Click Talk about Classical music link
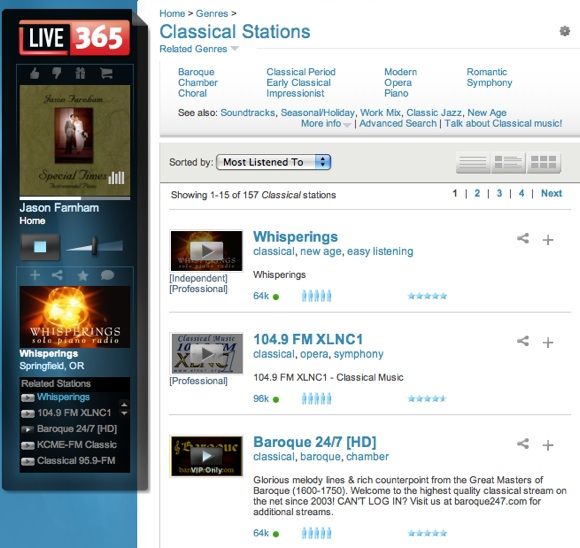The width and height of the screenshot is (580, 548). click(x=503, y=123)
